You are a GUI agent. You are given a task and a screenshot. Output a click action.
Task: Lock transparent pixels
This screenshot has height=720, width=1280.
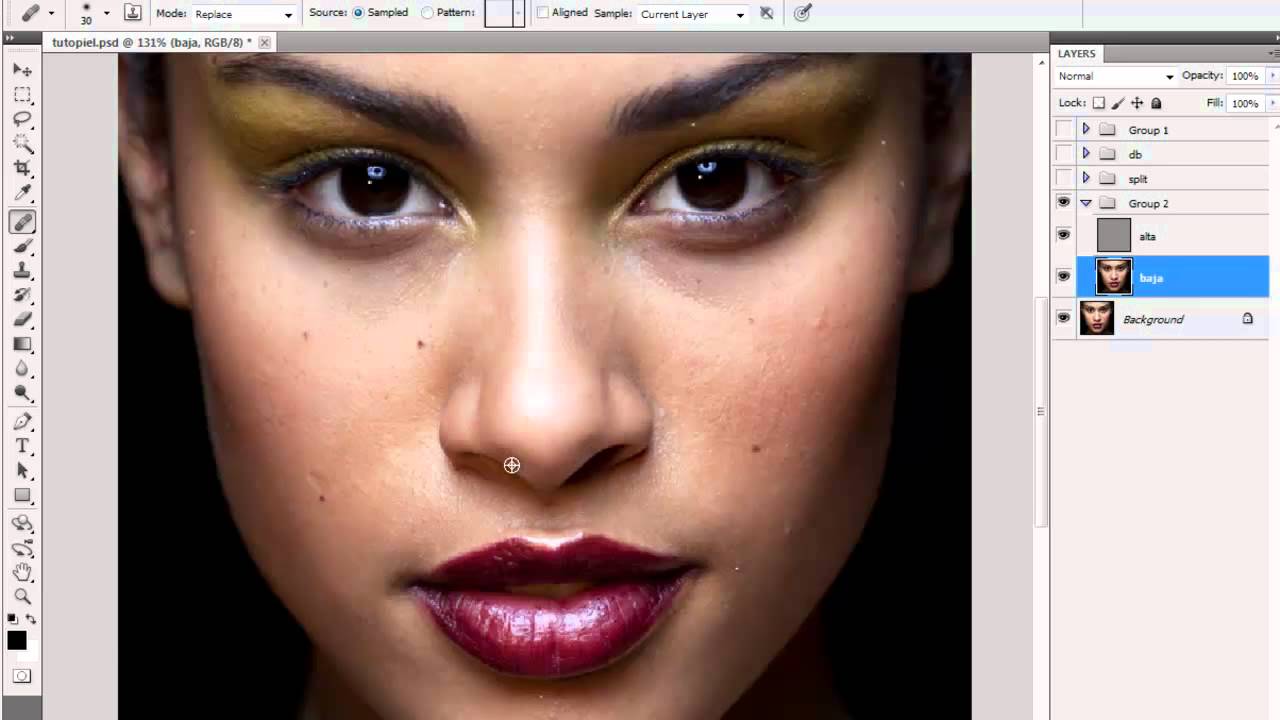click(1099, 103)
